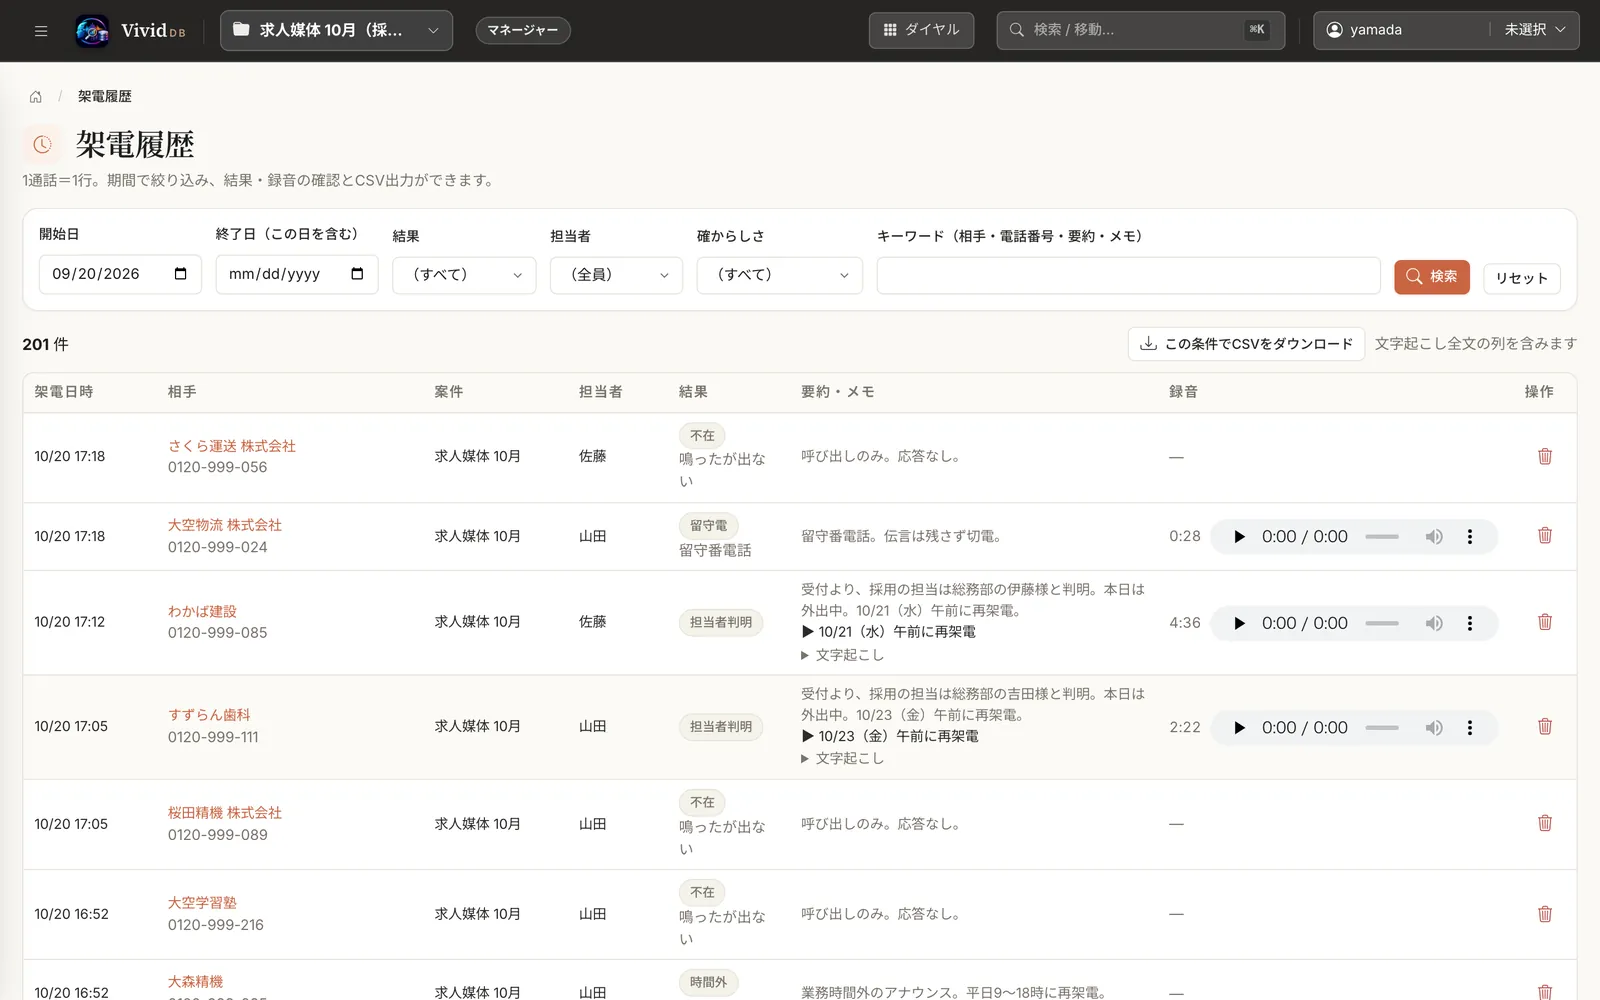Screen dimensions: 1600x1000
Task: Click the VividDB logo
Action: click(130, 30)
